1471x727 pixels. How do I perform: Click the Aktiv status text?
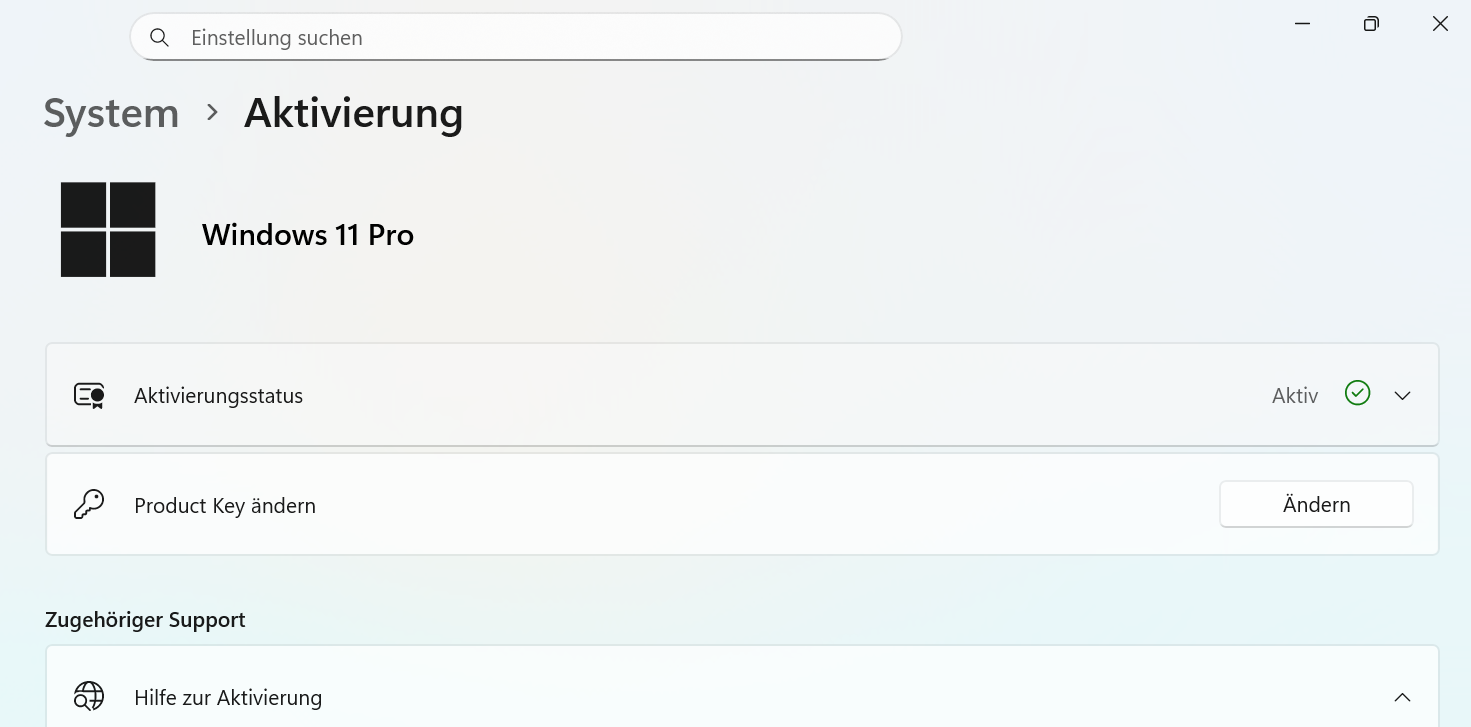[1295, 396]
